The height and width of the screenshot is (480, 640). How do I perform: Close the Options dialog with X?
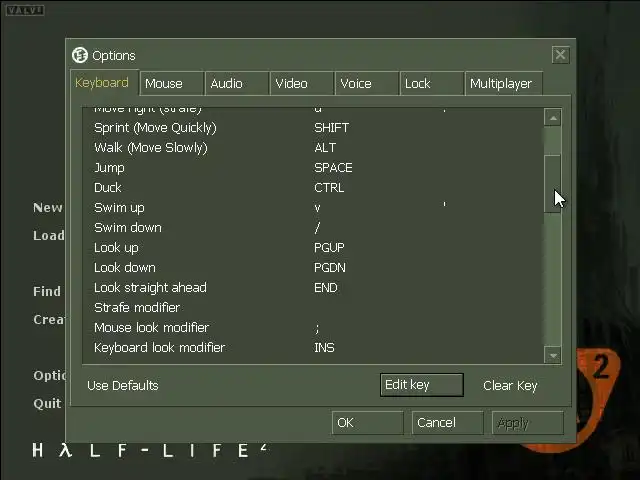(x=560, y=54)
